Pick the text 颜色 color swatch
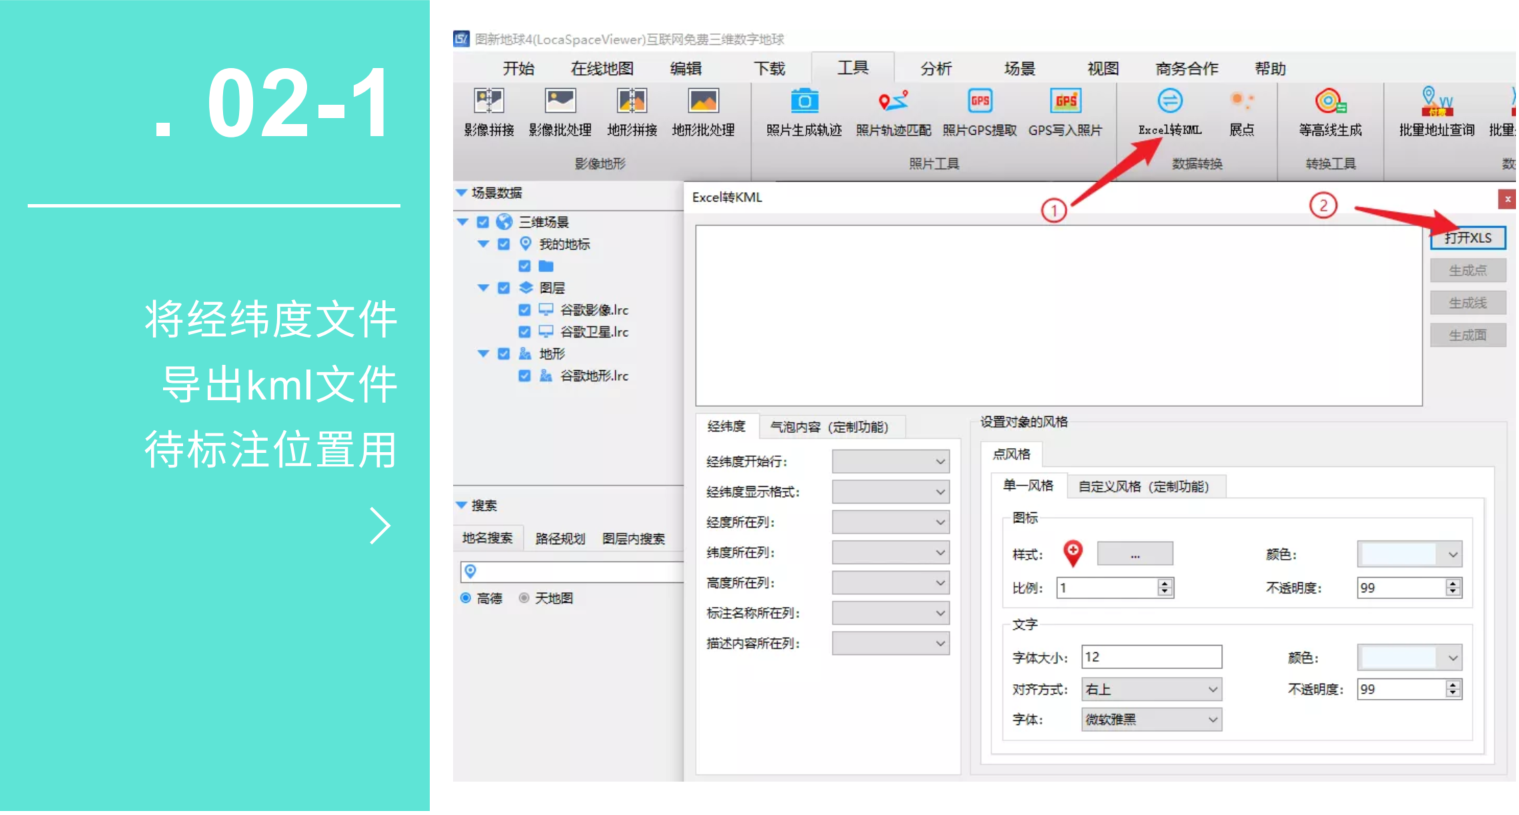The height and width of the screenshot is (815, 1519). (1410, 657)
